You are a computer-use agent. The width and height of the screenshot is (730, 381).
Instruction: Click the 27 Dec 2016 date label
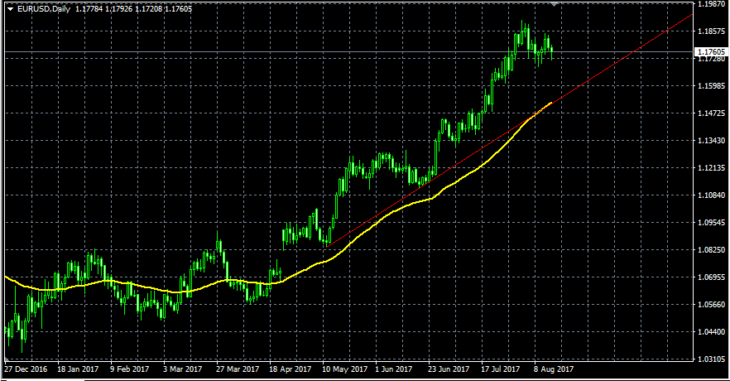tap(26, 369)
